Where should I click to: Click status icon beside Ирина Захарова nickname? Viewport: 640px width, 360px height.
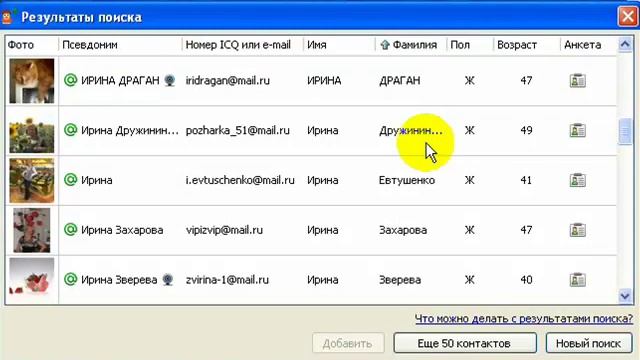pos(71,229)
